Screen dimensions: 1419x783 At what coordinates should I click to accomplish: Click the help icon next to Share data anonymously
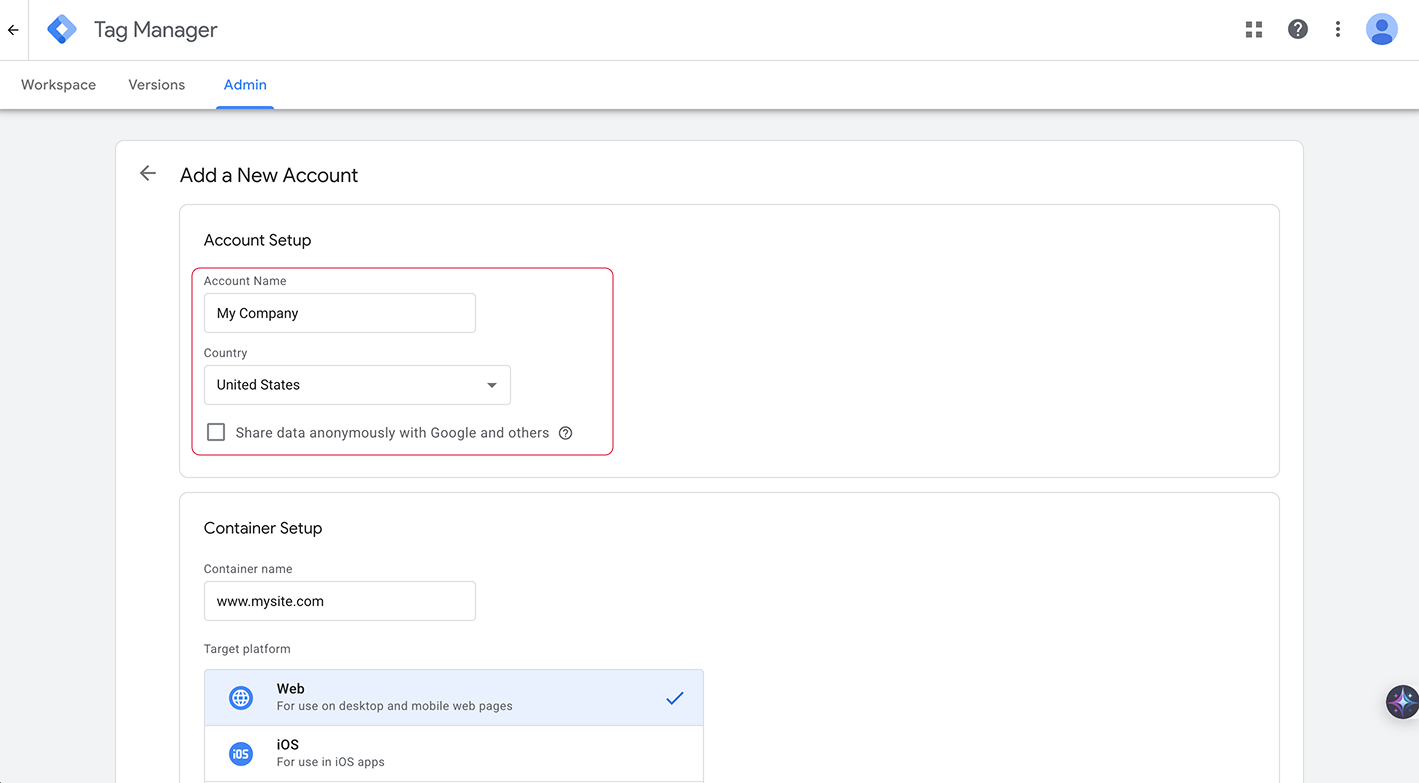pyautogui.click(x=566, y=433)
